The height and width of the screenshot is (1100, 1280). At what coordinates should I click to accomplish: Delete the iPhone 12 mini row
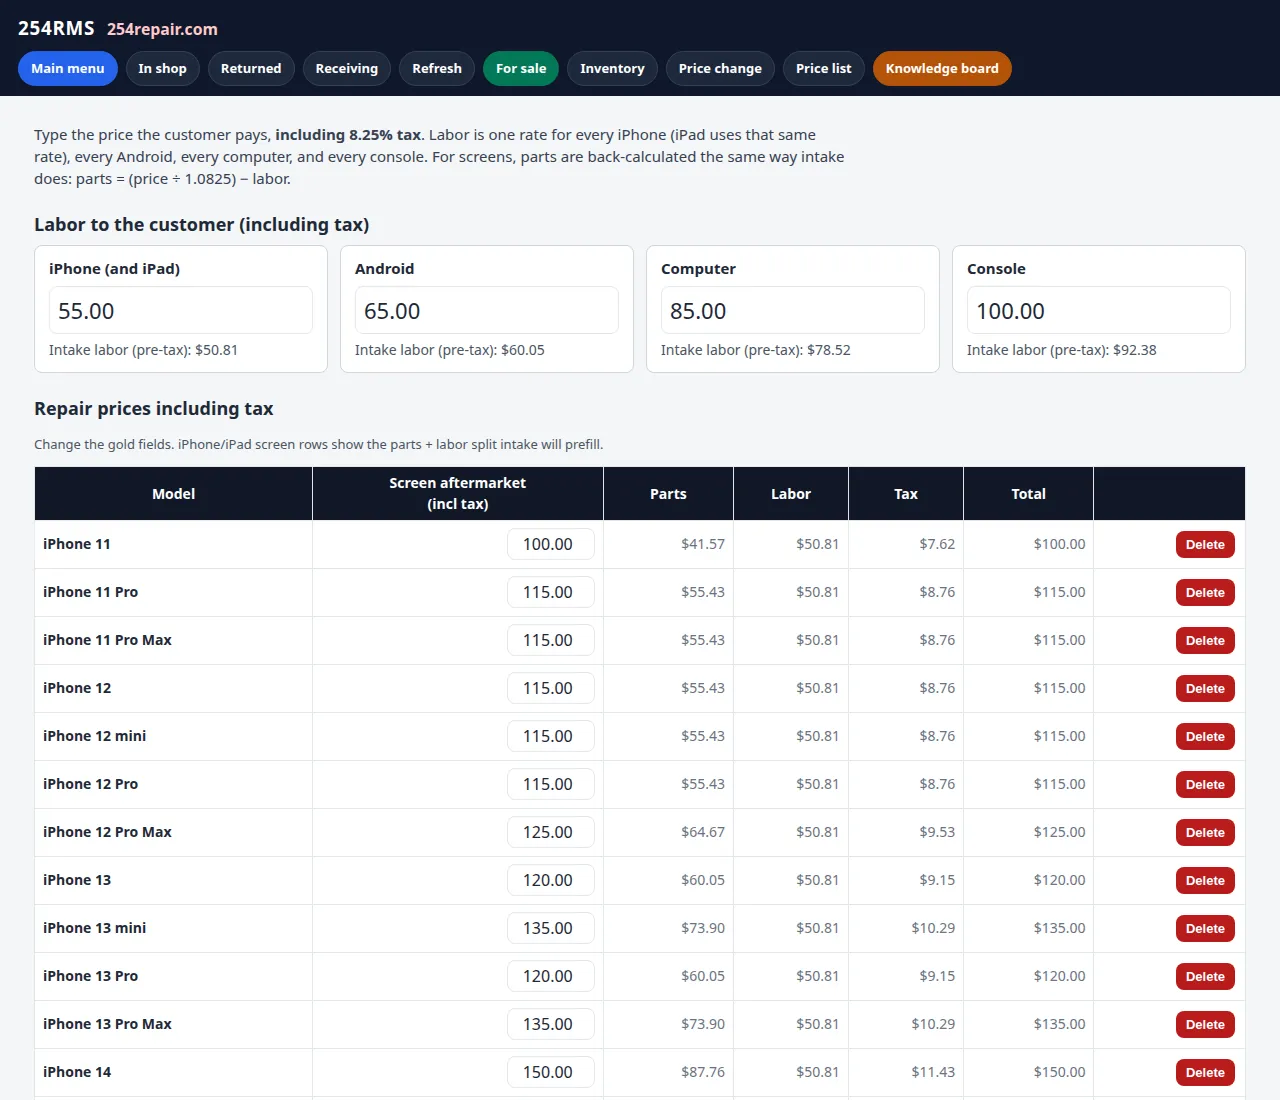[1205, 736]
